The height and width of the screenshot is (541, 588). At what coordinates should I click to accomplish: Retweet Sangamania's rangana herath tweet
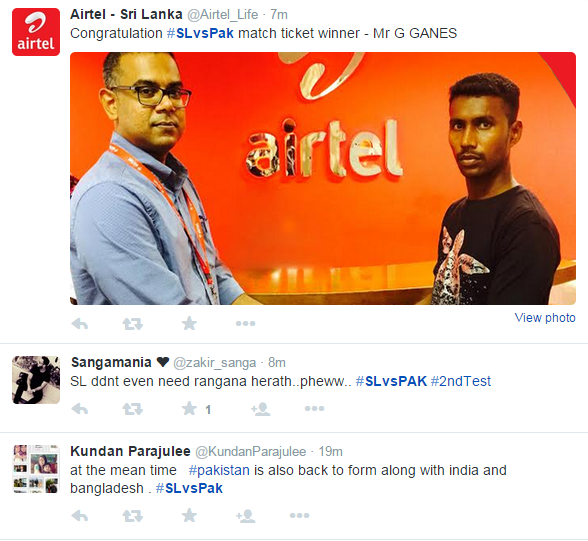pos(133,408)
